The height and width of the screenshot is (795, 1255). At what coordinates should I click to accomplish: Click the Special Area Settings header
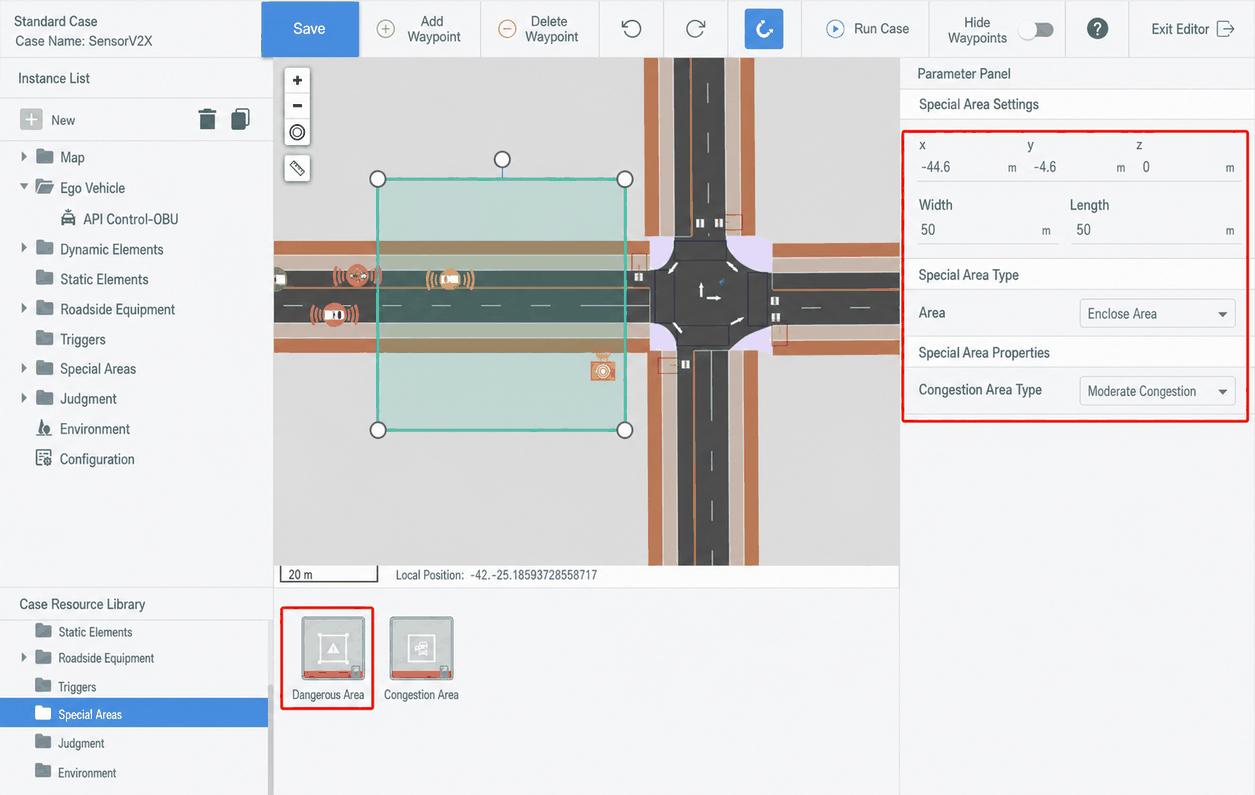[x=978, y=104]
